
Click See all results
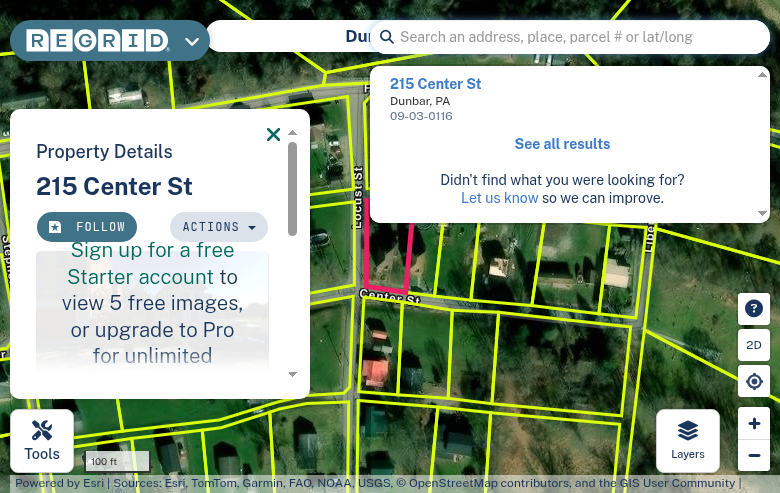562,144
